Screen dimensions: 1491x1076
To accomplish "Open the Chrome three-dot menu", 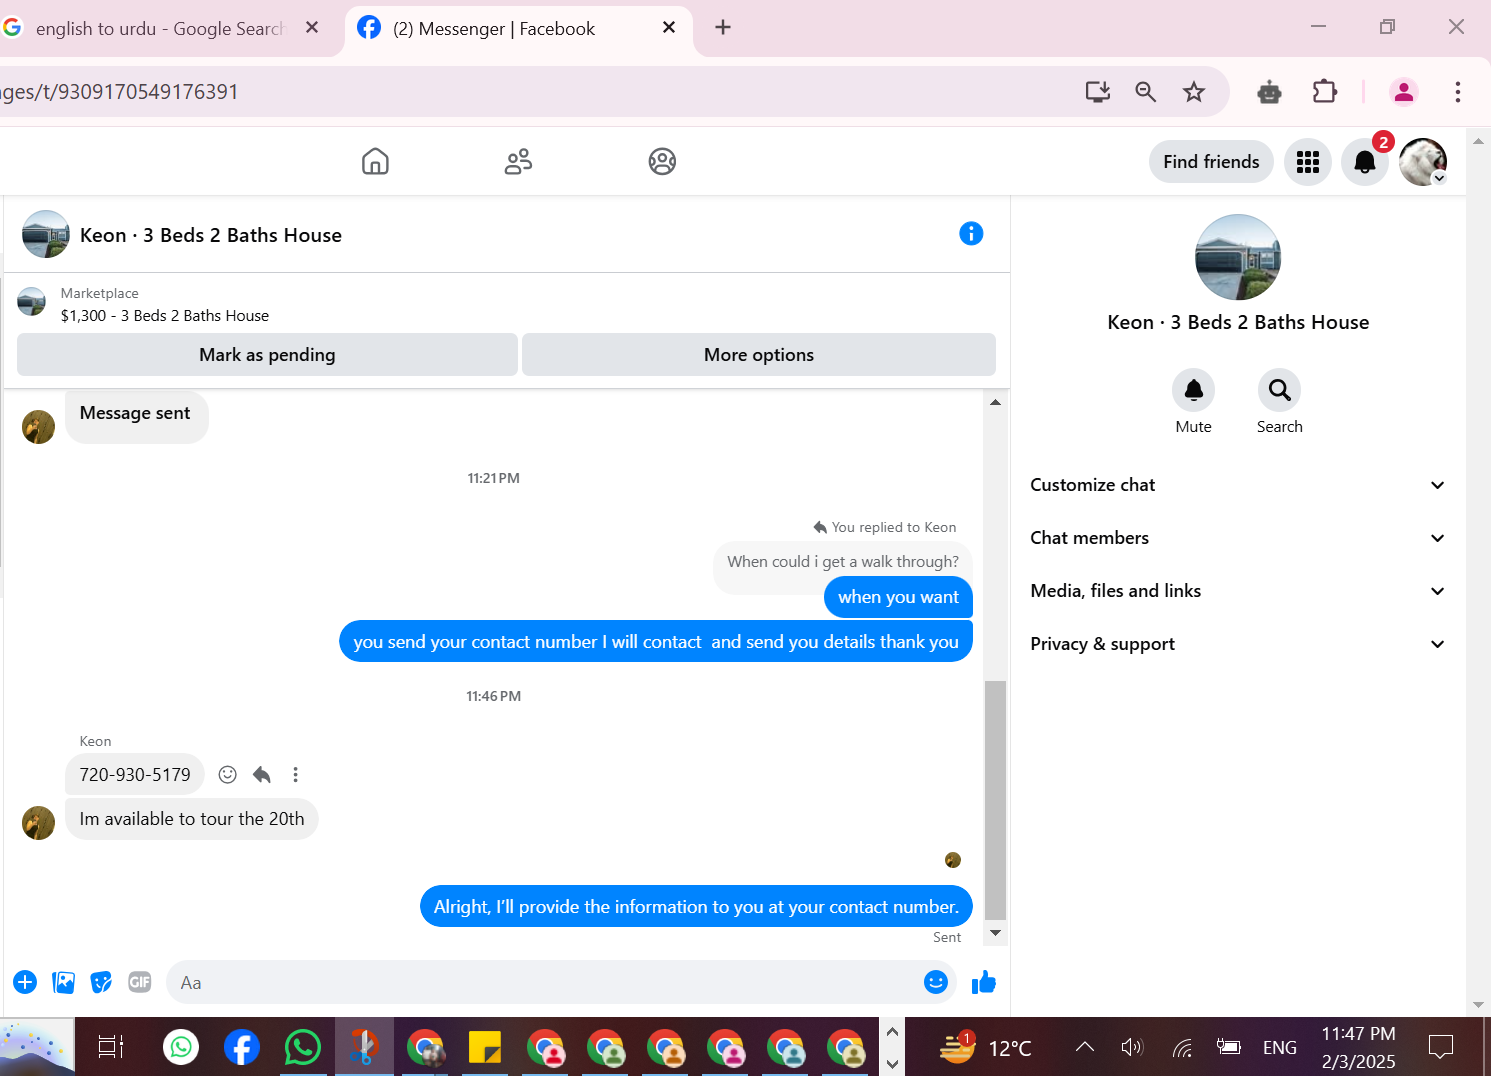I will point(1458,92).
